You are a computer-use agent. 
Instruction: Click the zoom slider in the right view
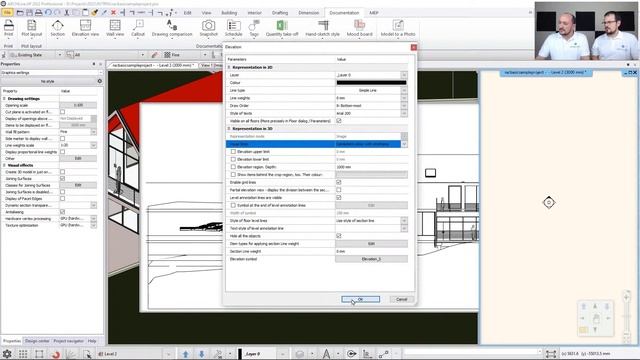pos(627,316)
